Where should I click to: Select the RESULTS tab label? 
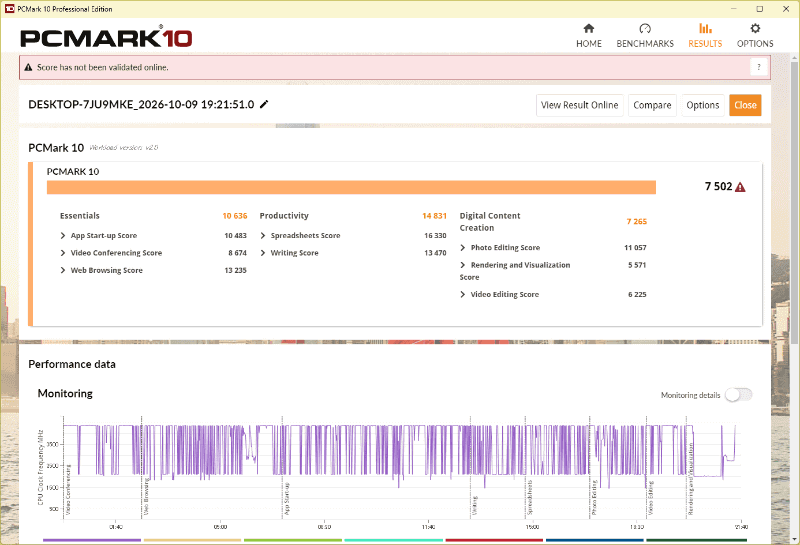(705, 44)
